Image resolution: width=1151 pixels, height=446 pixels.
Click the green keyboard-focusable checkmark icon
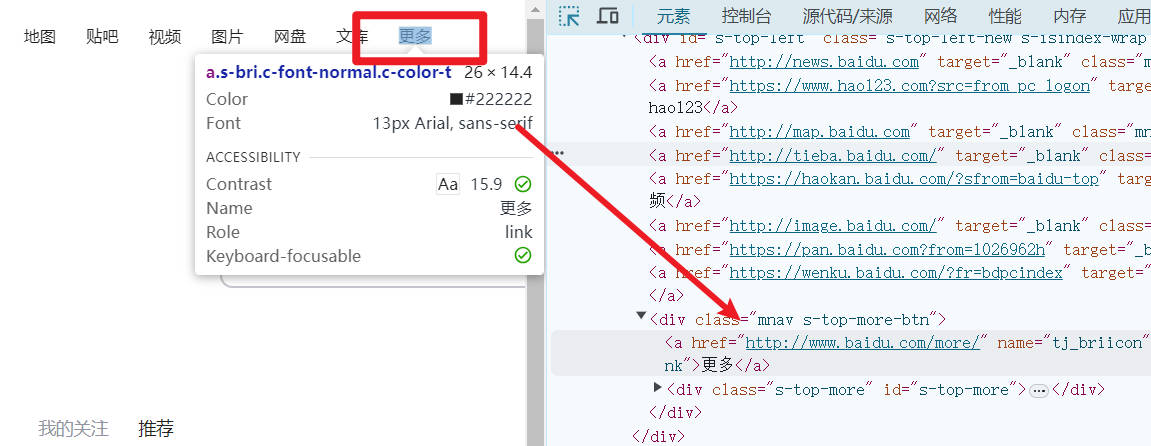pos(522,256)
